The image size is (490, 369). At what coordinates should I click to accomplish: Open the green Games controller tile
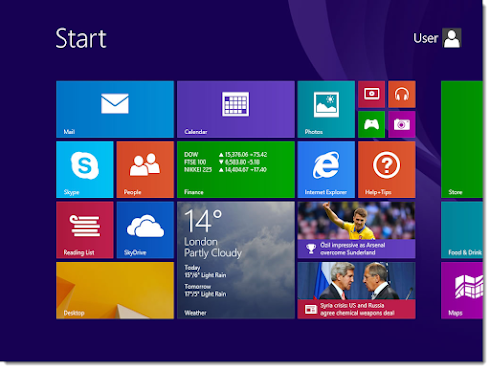[371, 124]
